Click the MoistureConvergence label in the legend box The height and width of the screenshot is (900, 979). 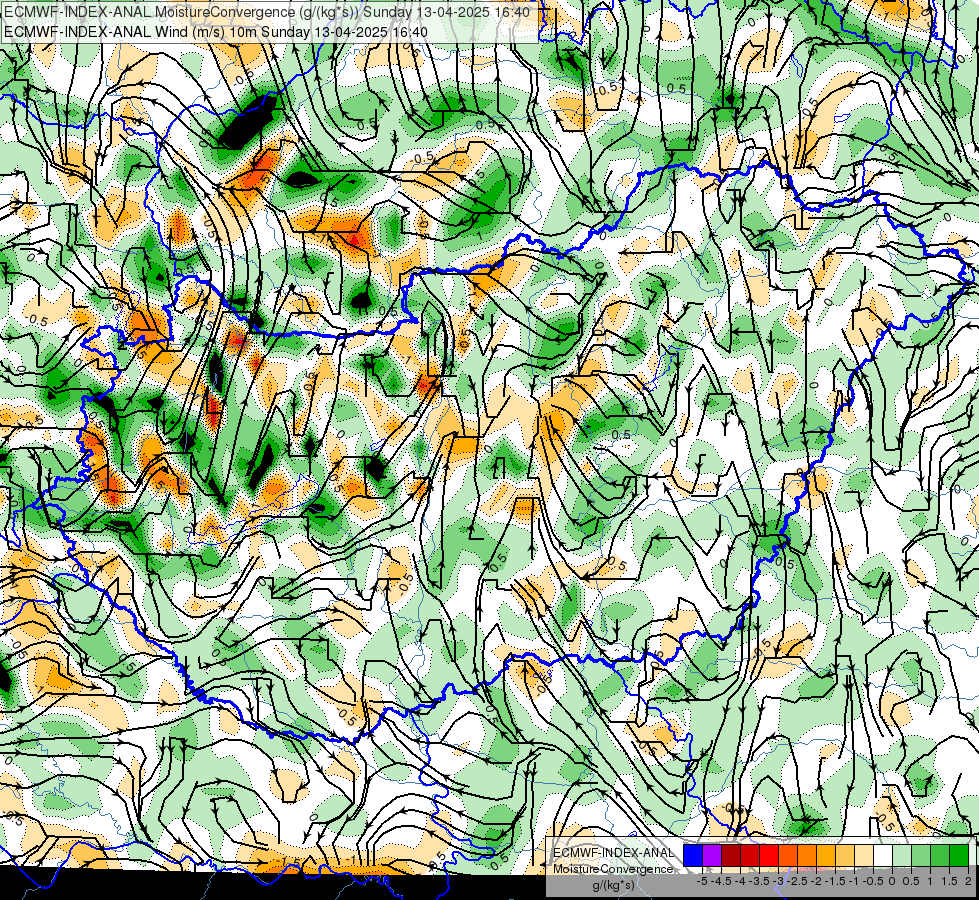[614, 869]
